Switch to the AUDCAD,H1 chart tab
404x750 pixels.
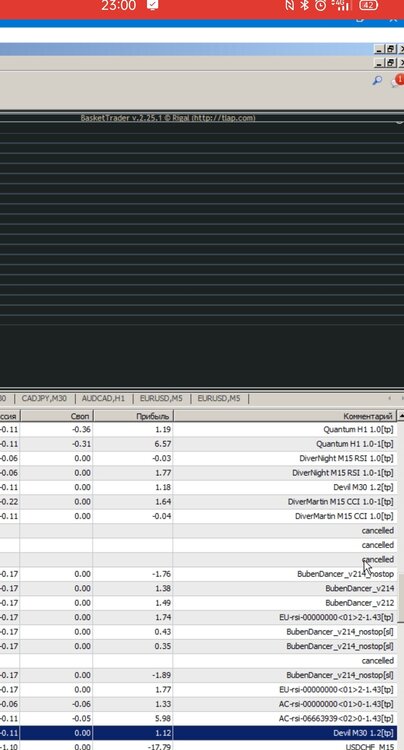tap(103, 398)
